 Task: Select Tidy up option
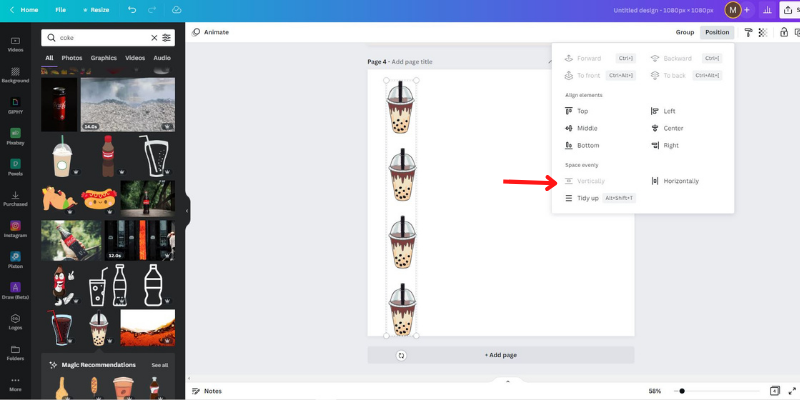coord(601,198)
